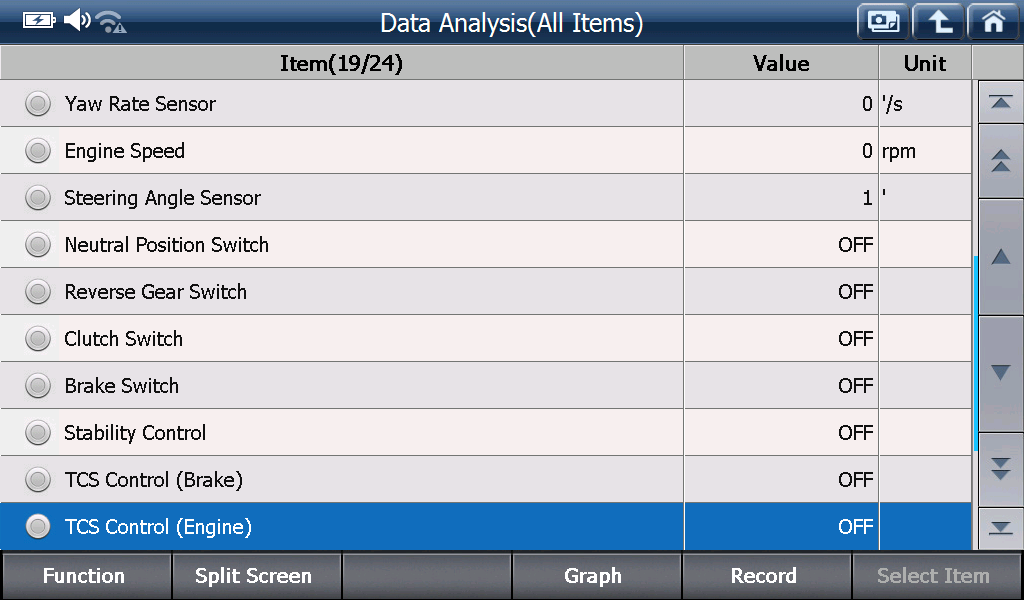Screen dimensions: 1024x600
Task: Move down one row arrow
Action: point(1000,373)
